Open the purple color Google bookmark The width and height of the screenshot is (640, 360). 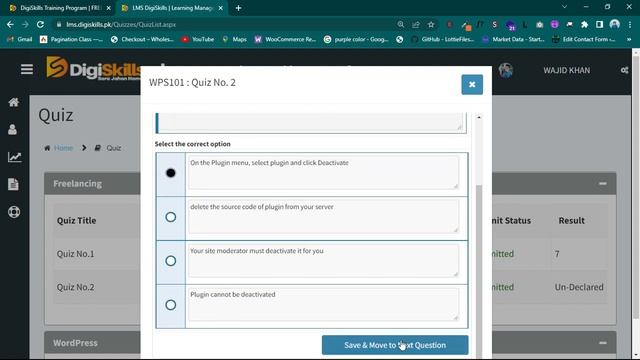click(356, 39)
